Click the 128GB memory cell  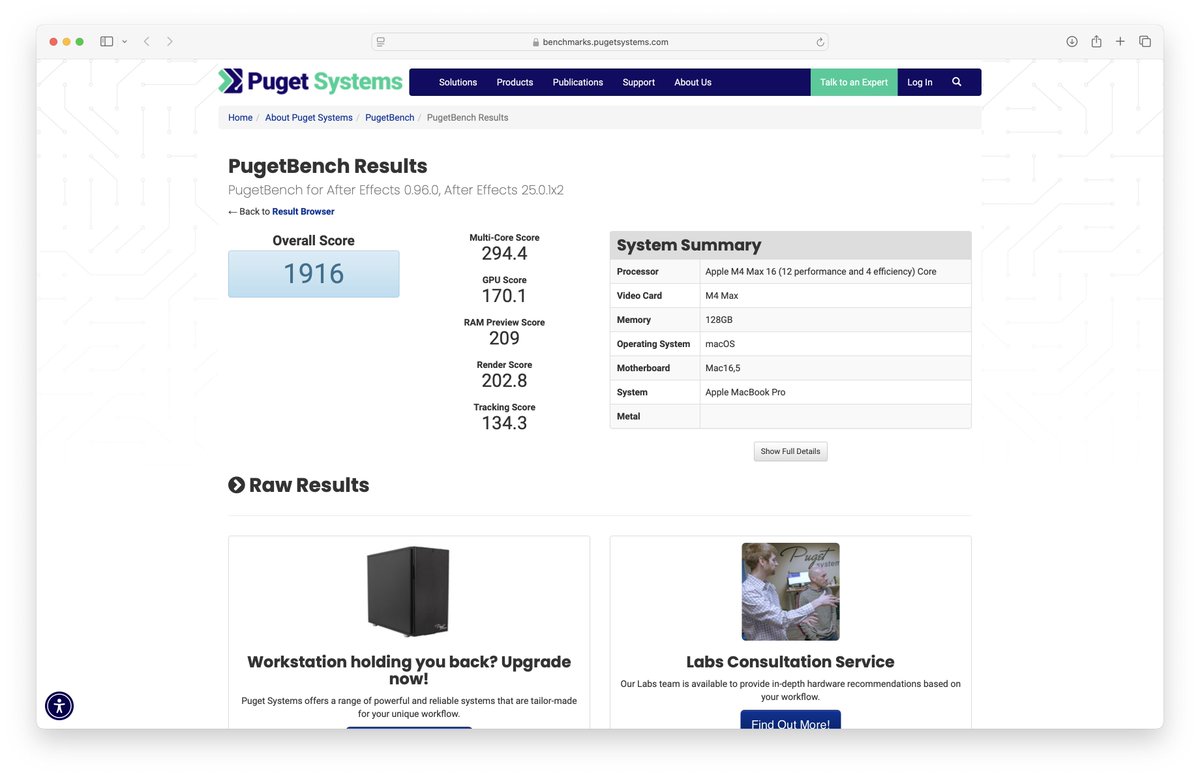[835, 320]
